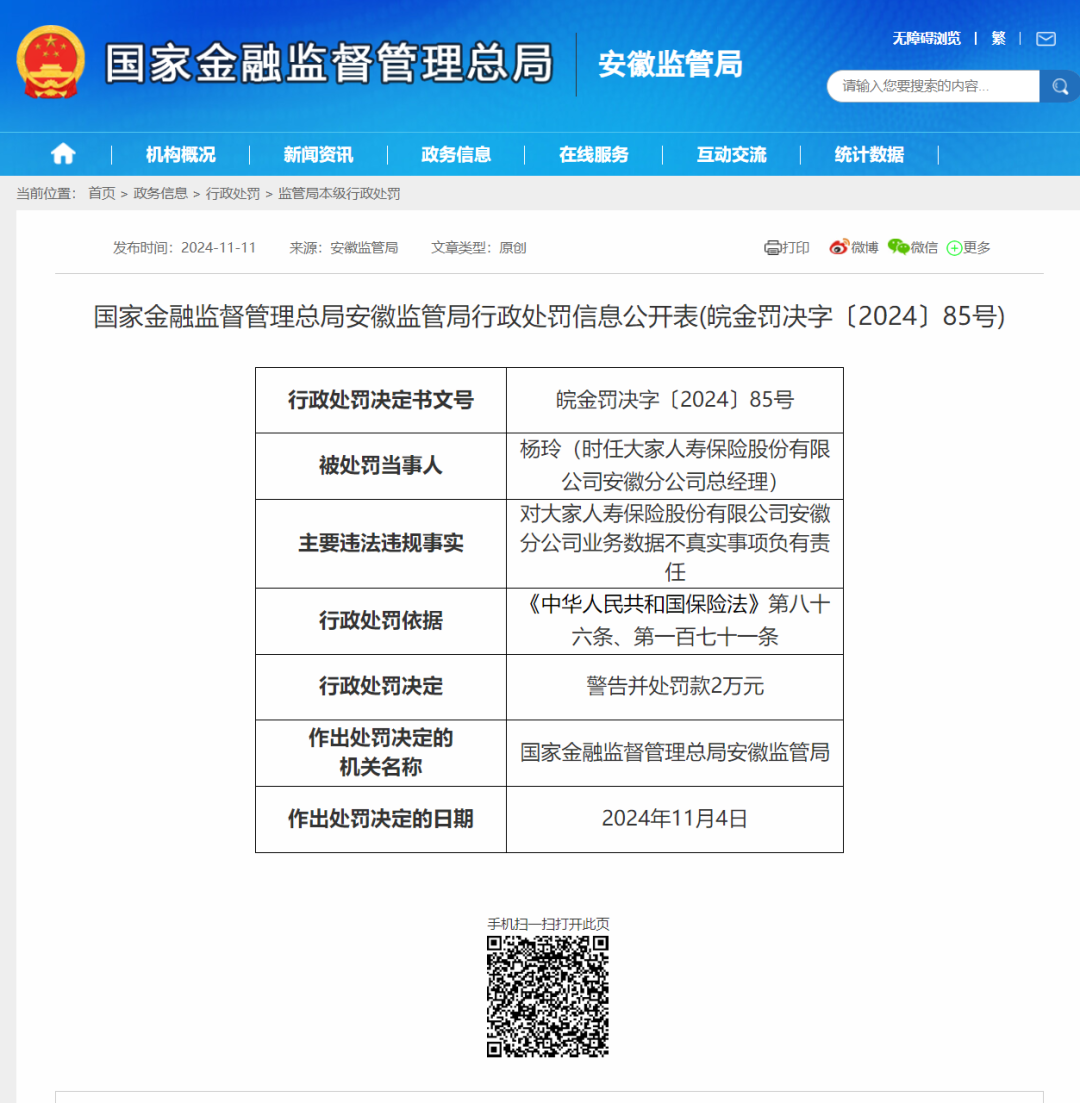
Task: Click the 中华人民共和国保险法 basis cell
Action: coord(675,621)
